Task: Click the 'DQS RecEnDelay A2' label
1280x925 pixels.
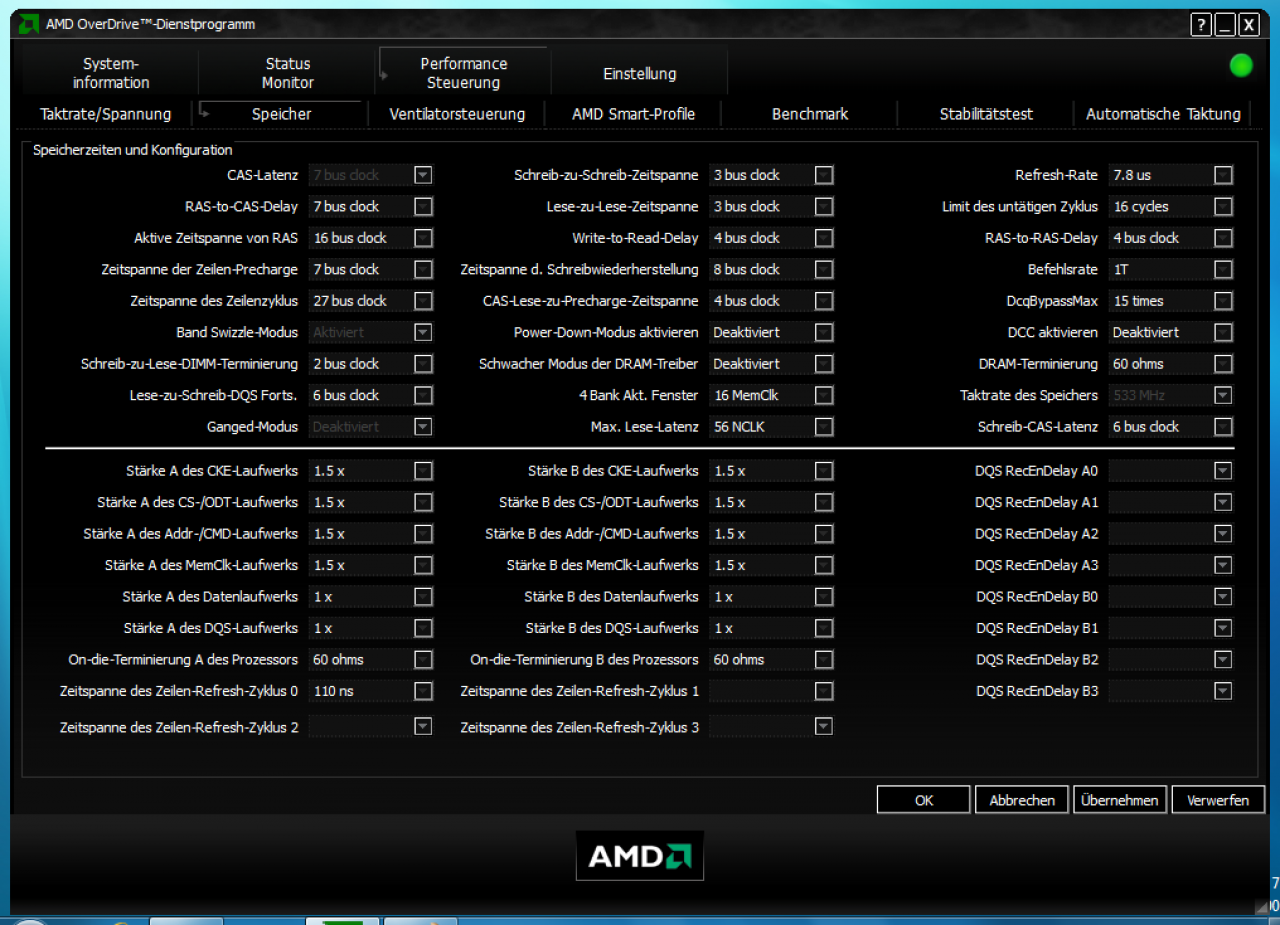Action: tap(1037, 534)
